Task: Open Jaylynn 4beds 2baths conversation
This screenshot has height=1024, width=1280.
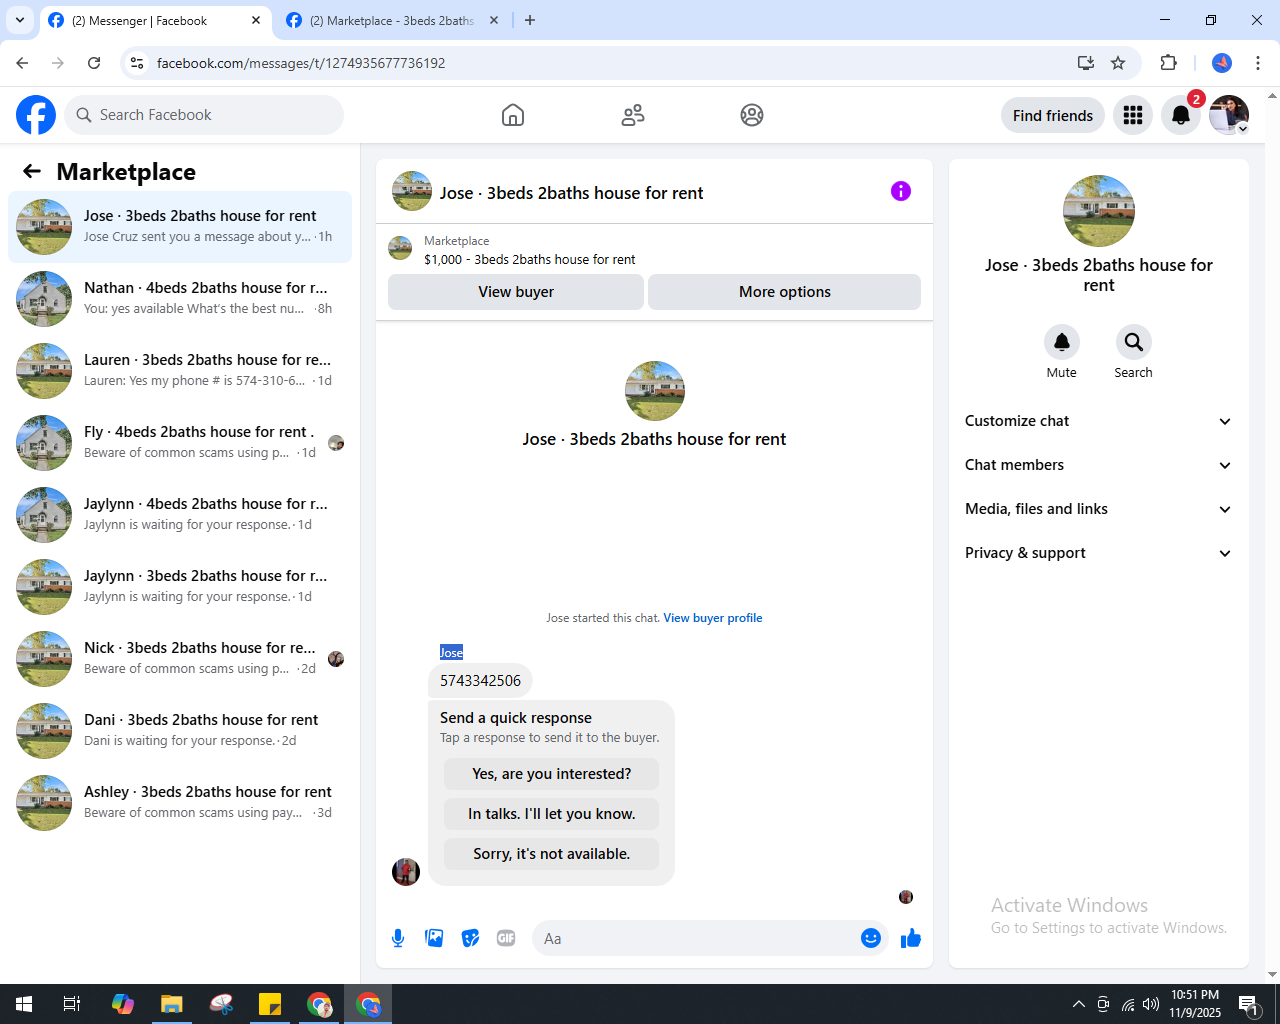Action: tap(180, 514)
